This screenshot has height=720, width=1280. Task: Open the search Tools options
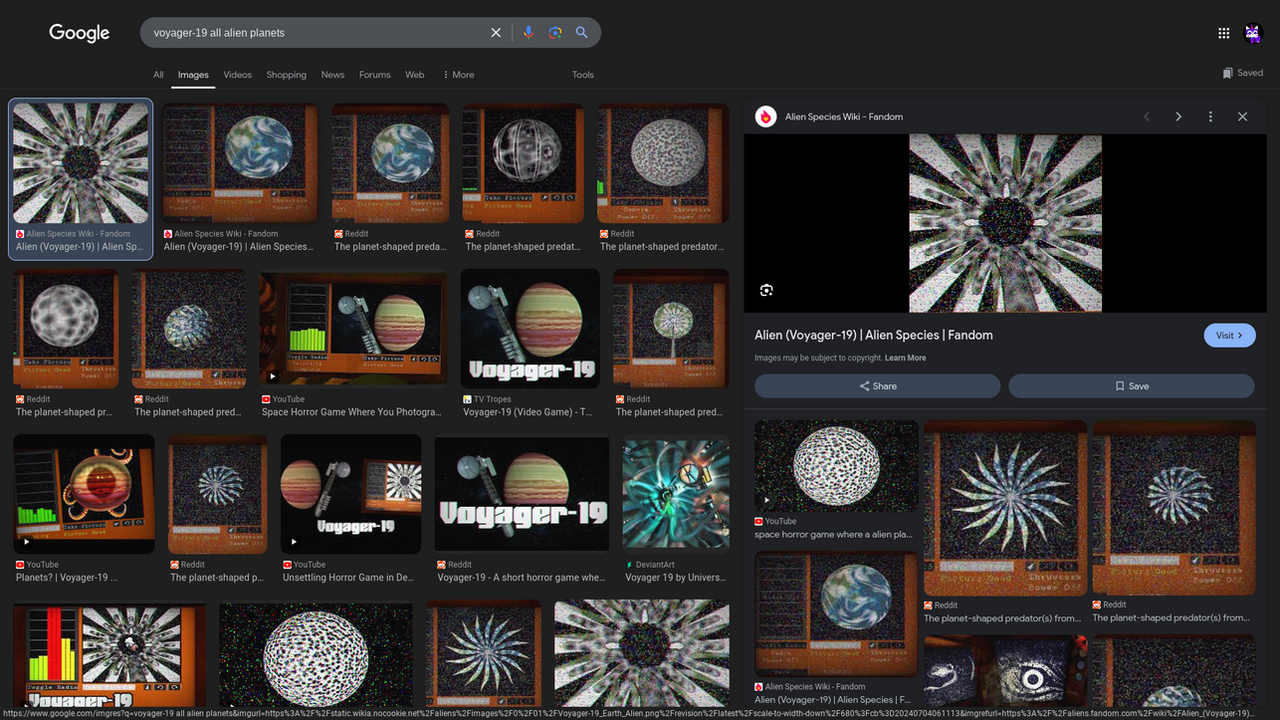pyautogui.click(x=583, y=75)
